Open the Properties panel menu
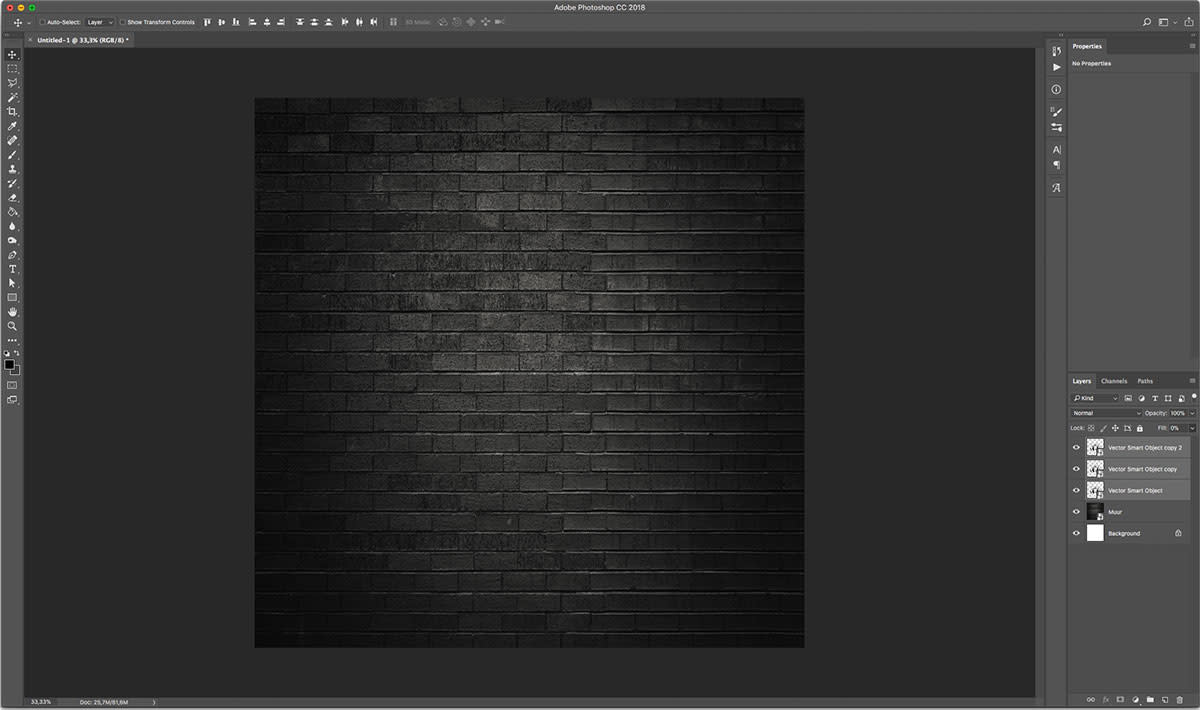Image resolution: width=1200 pixels, height=710 pixels. click(1192, 46)
